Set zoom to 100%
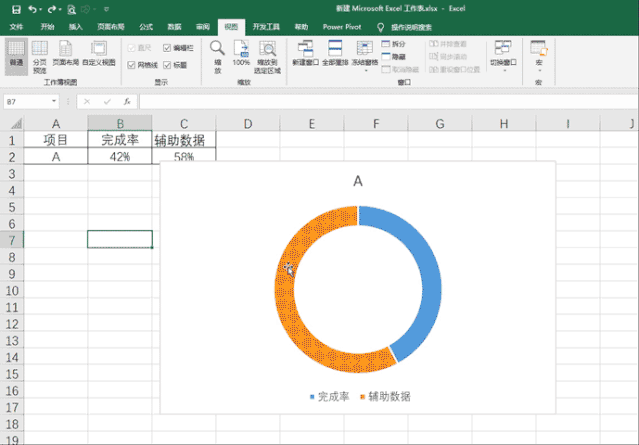This screenshot has width=639, height=445. [241, 53]
